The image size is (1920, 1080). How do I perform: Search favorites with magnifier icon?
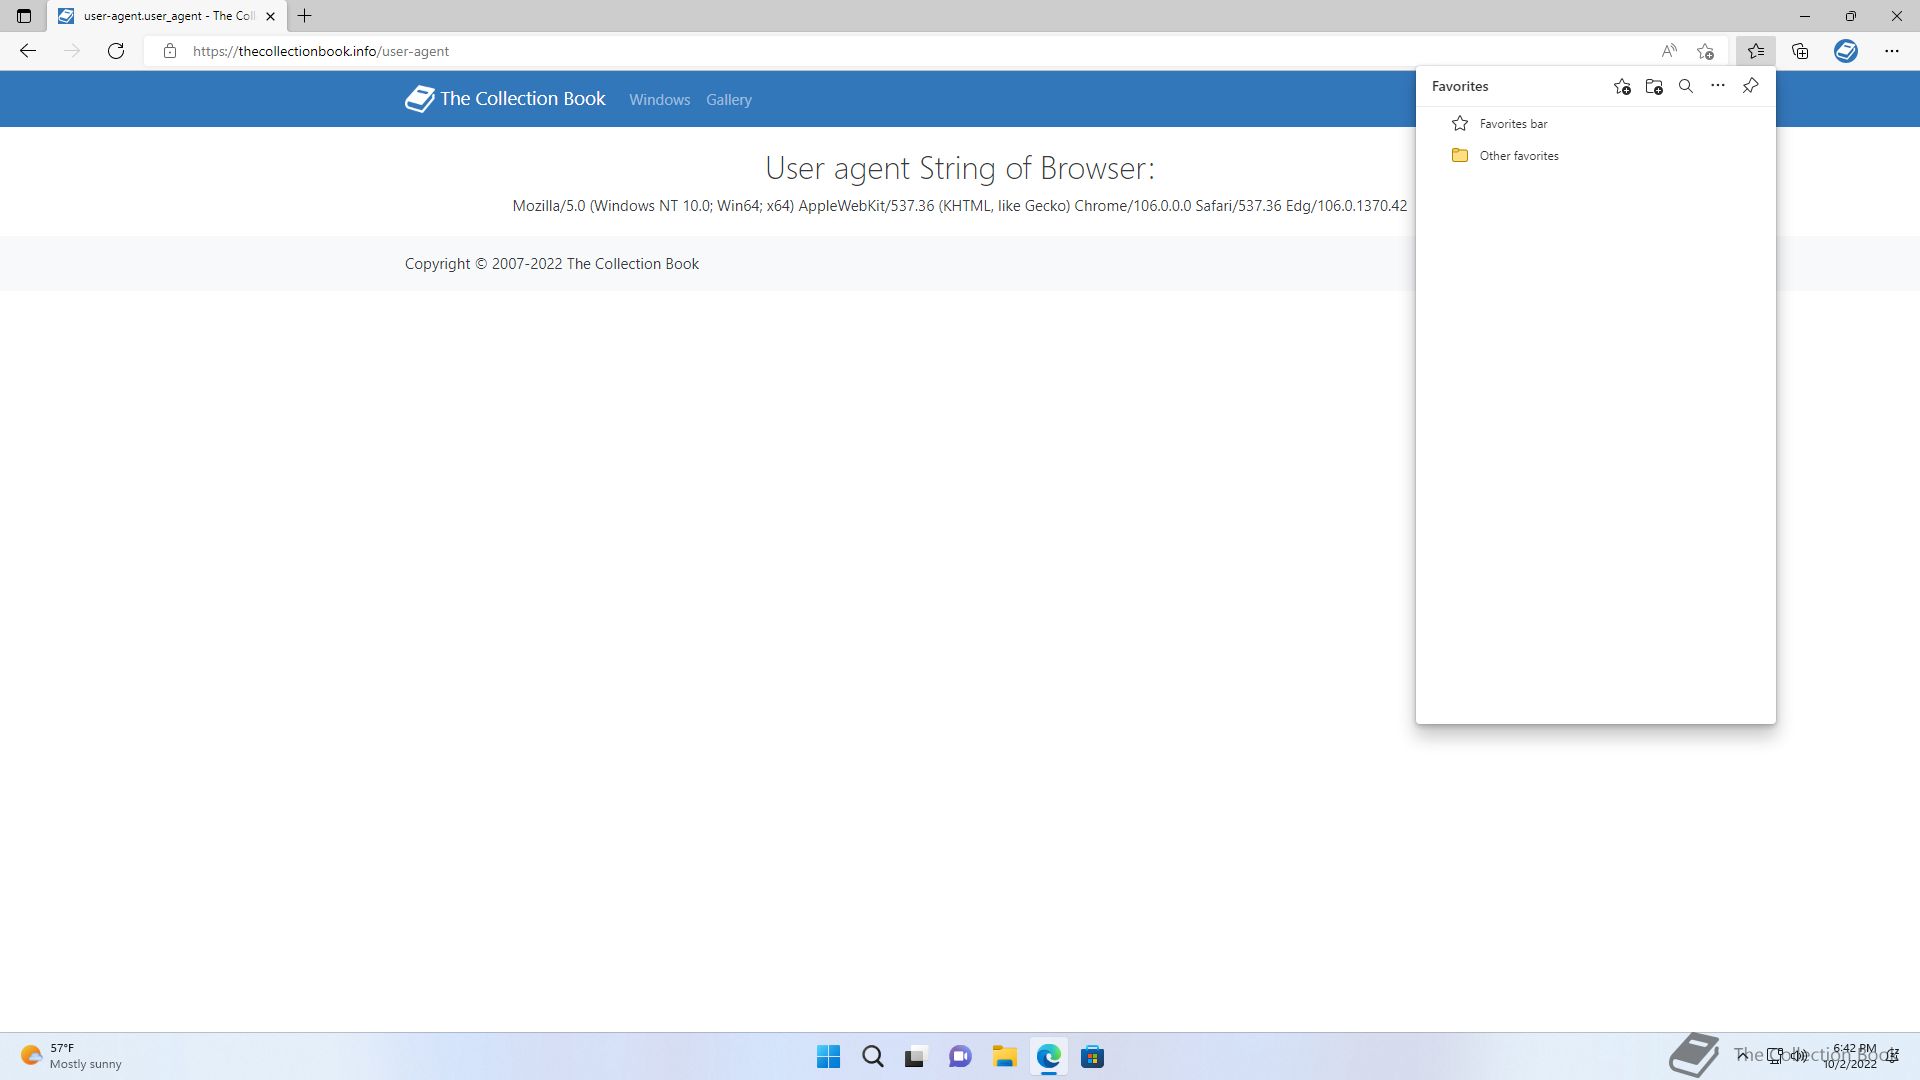click(x=1686, y=87)
